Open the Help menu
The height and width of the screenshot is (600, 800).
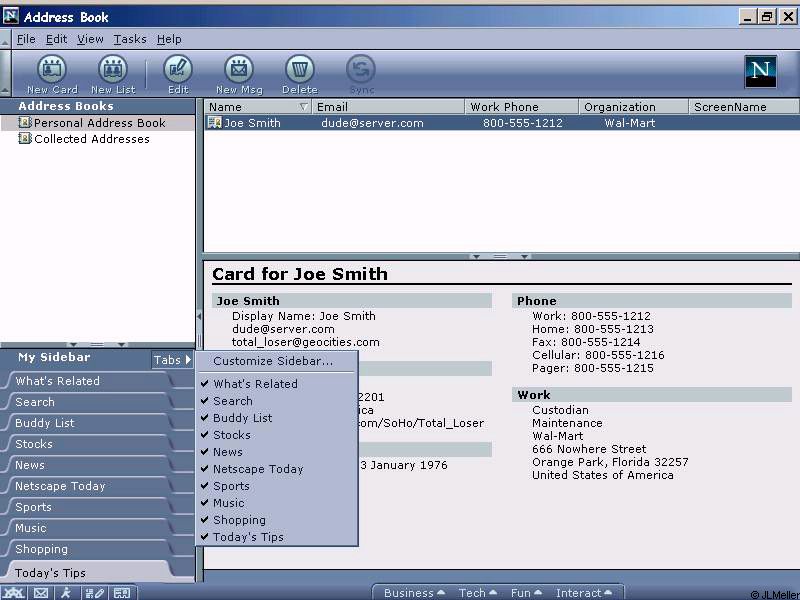pyautogui.click(x=169, y=39)
